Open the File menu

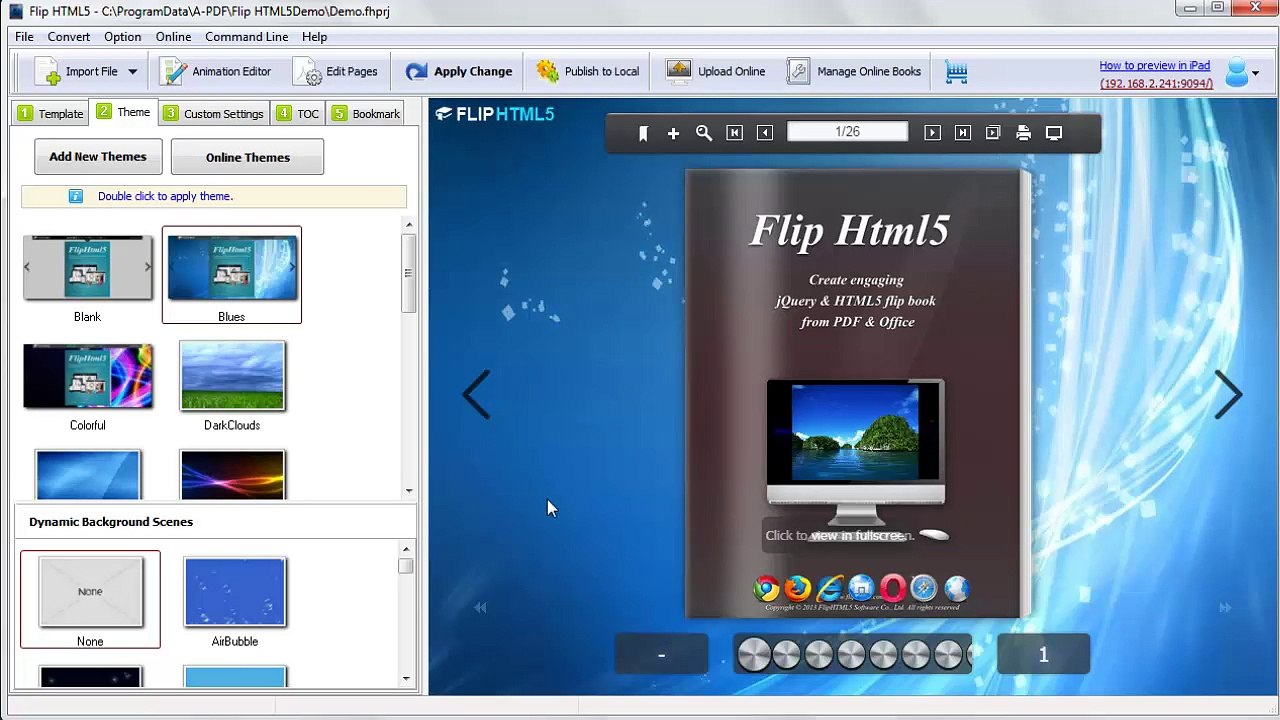click(x=24, y=37)
